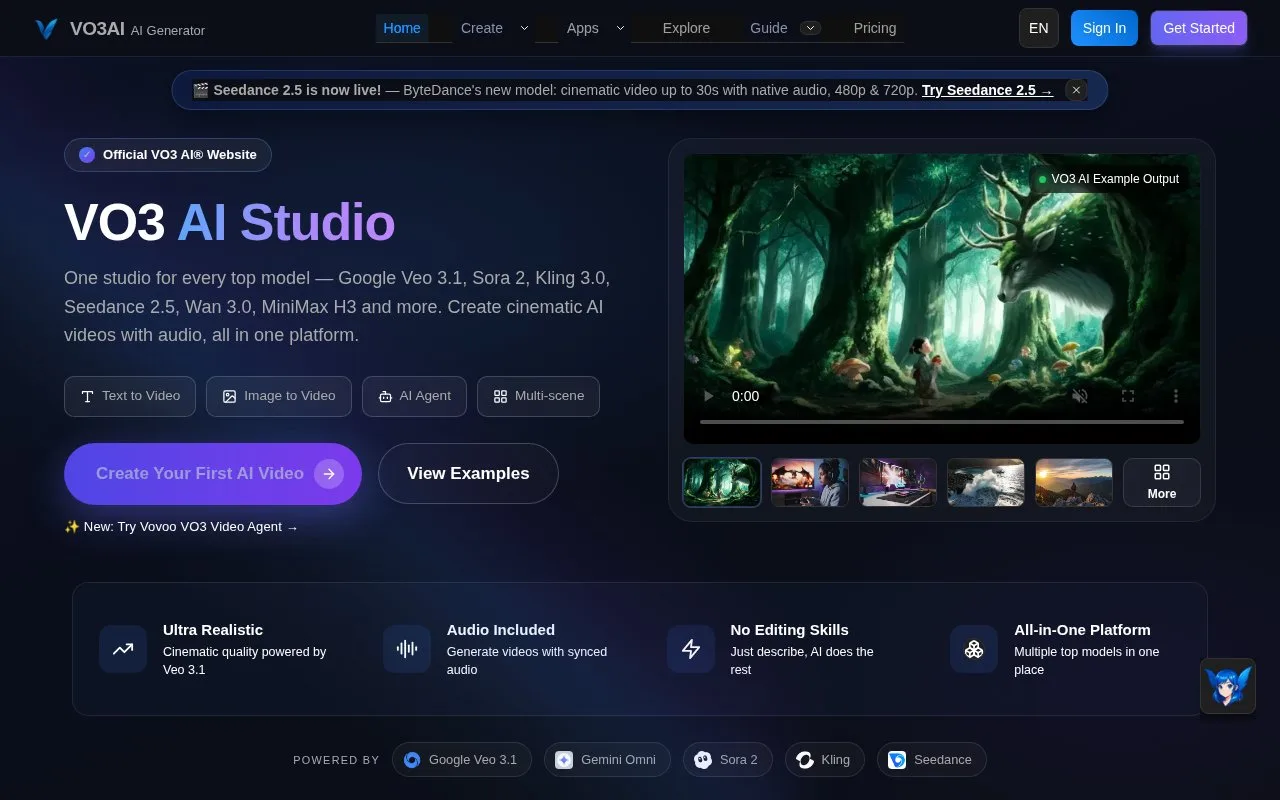Select the Sora 2 model badge
The image size is (1280, 800).
pyautogui.click(x=728, y=760)
